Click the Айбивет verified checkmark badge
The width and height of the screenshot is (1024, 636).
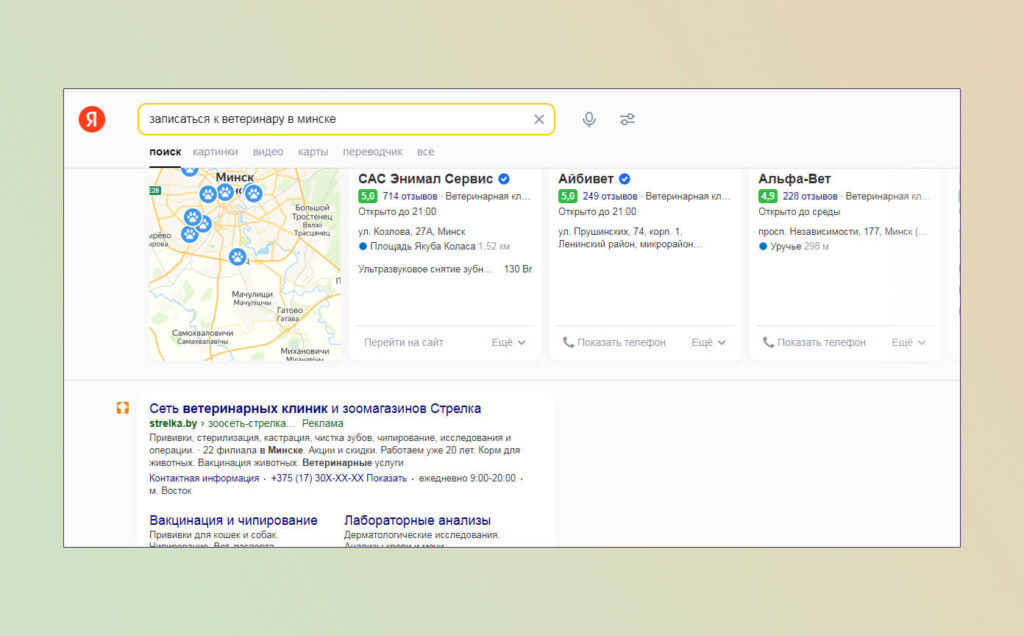pyautogui.click(x=624, y=179)
